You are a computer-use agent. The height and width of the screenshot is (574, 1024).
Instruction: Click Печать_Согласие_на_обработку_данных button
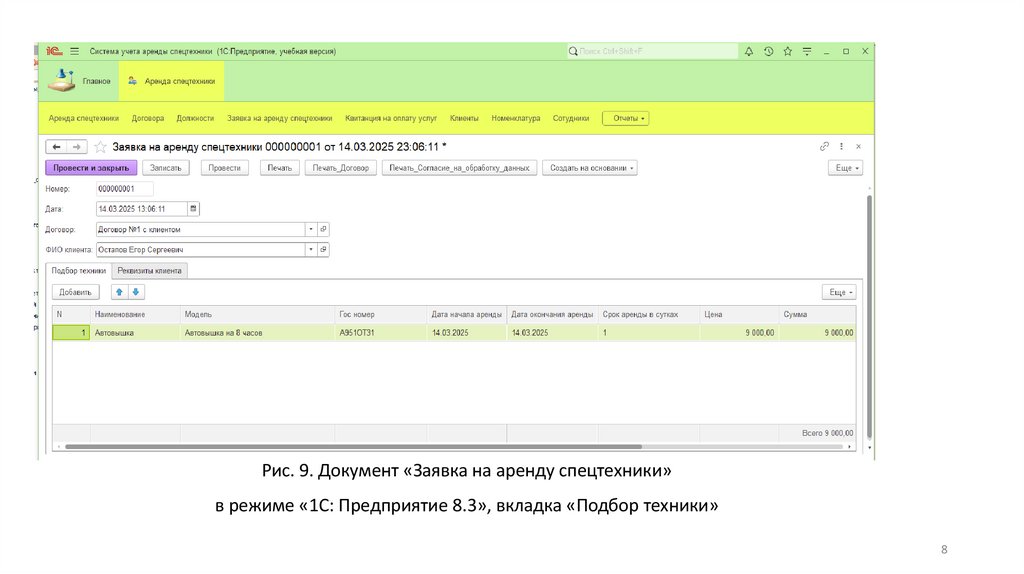(x=460, y=168)
